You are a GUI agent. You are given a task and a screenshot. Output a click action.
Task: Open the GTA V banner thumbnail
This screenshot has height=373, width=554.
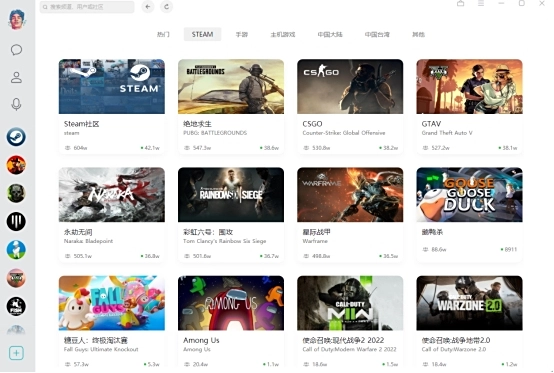(470, 87)
